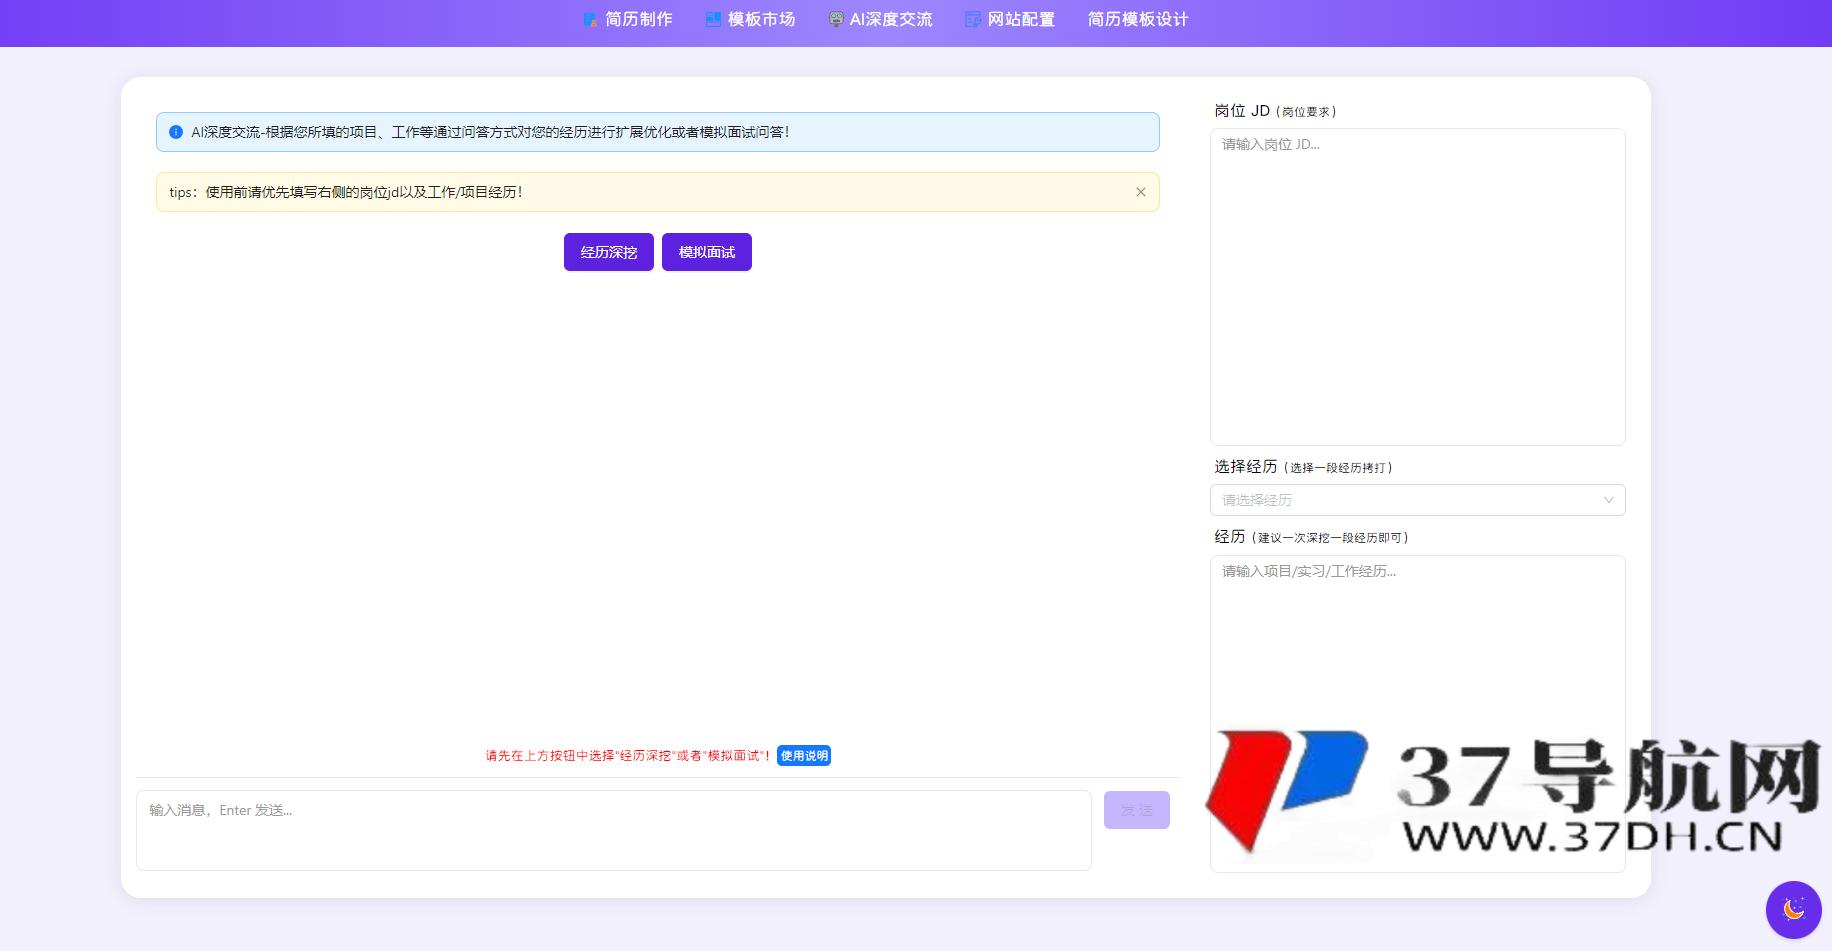The width and height of the screenshot is (1832, 951).
Task: Toggle dark theme using the round purple button
Action: (1793, 909)
